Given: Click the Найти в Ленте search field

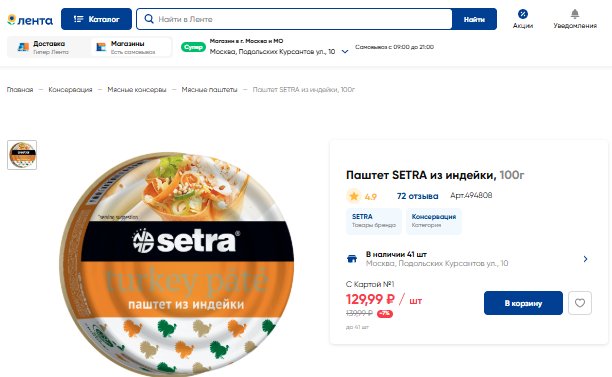Looking at the screenshot, I should point(302,19).
